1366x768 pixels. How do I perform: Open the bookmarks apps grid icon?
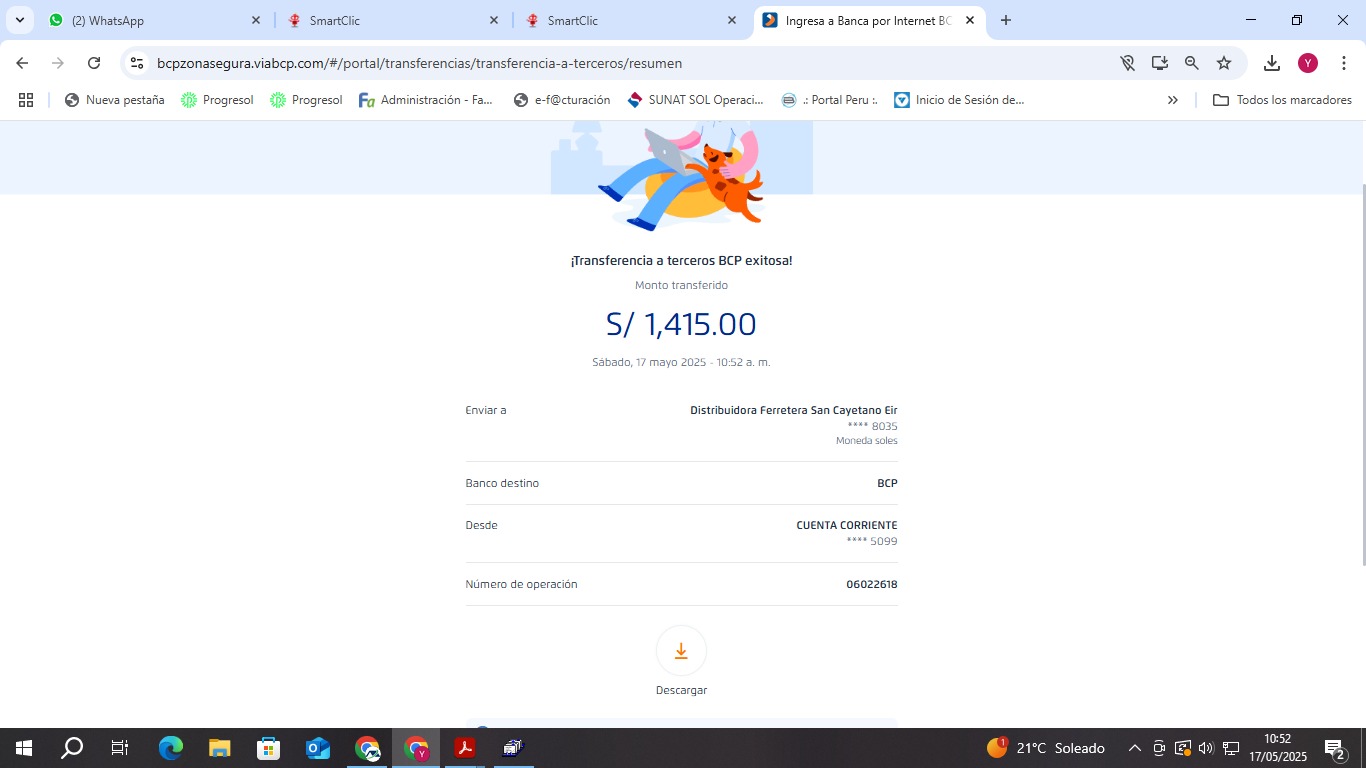[x=26, y=100]
